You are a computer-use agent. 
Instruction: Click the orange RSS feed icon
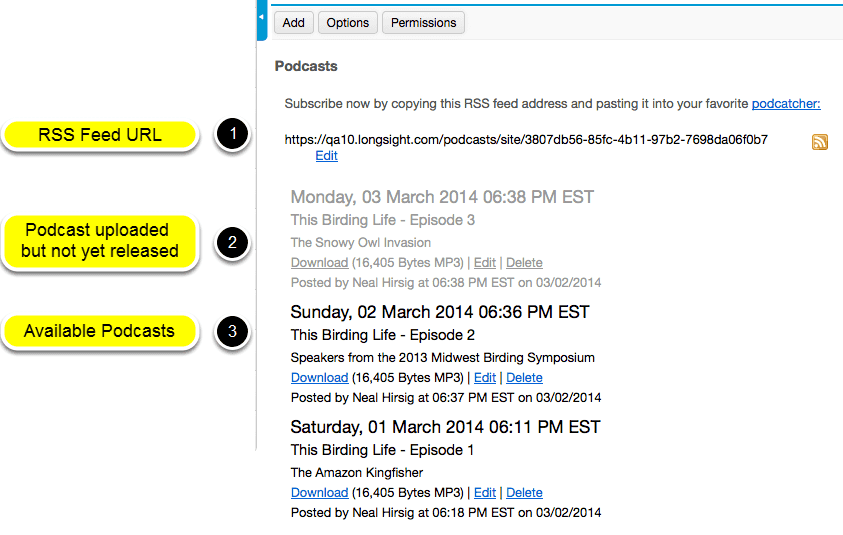[819, 142]
